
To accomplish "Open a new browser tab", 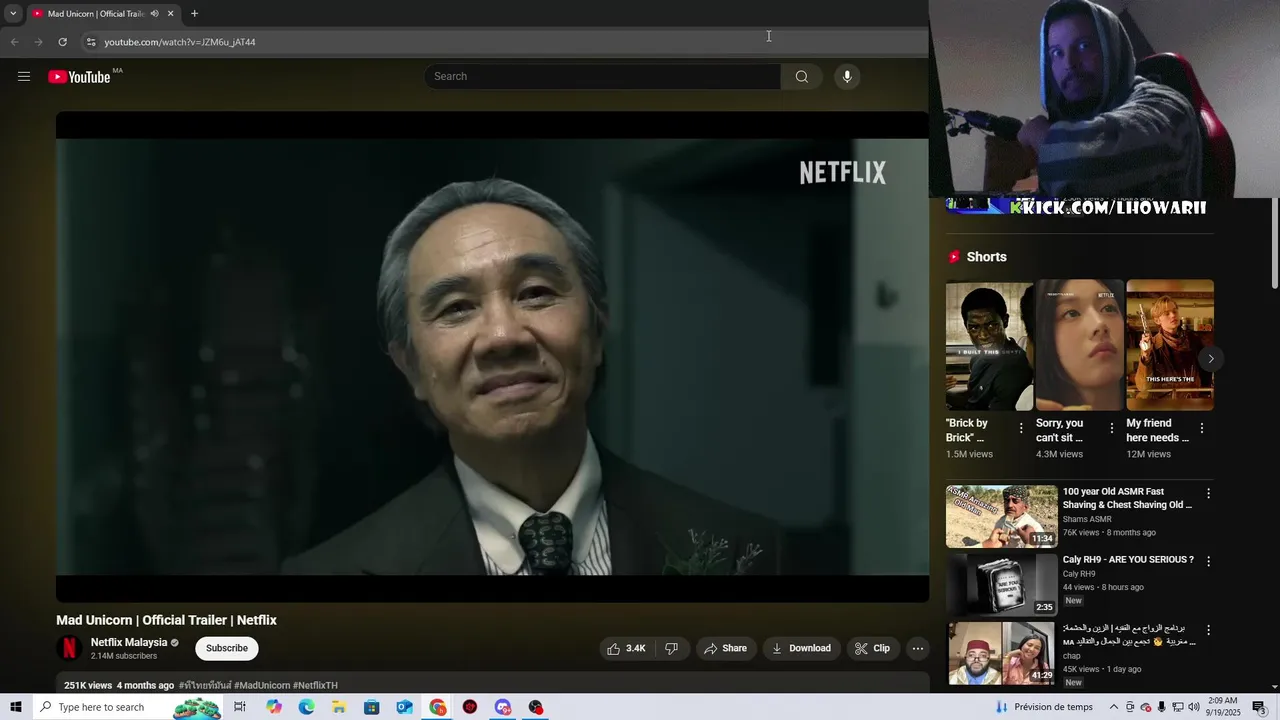I will [x=194, y=14].
